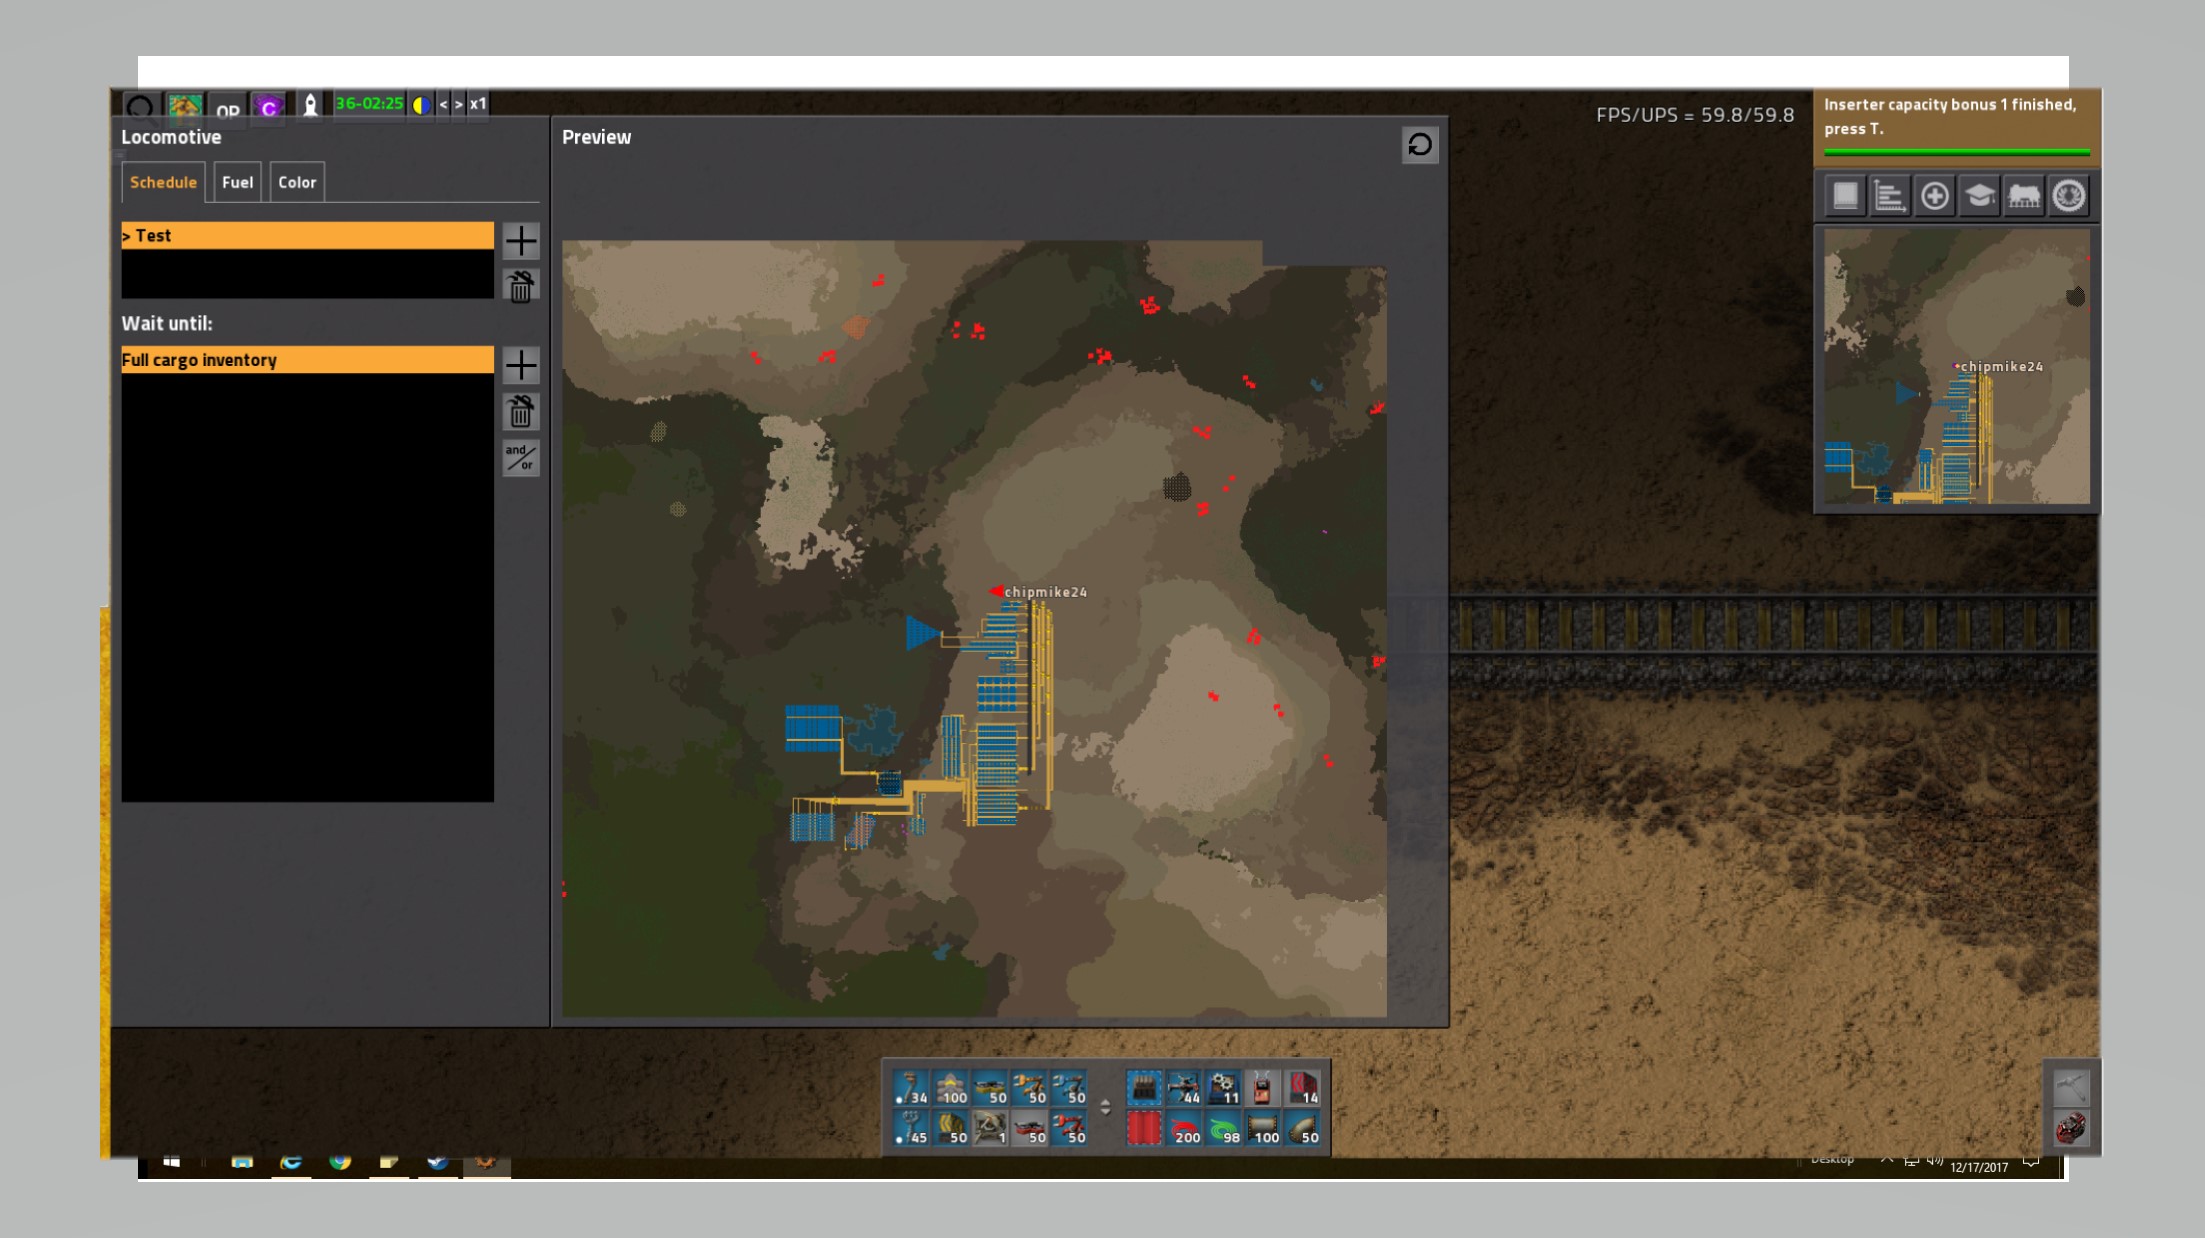Increase game speed with > button
This screenshot has width=2205, height=1238.
pyautogui.click(x=459, y=104)
